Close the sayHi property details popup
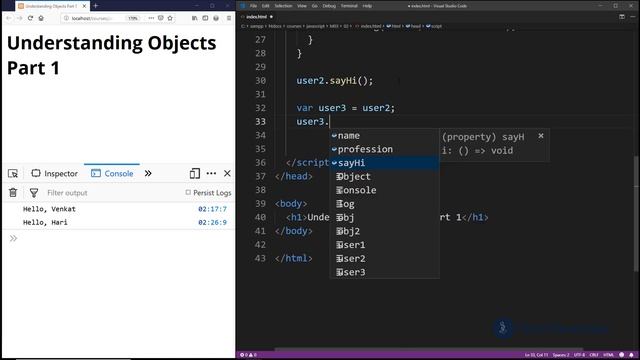Viewport: 640px width, 360px height. pyautogui.click(x=541, y=136)
